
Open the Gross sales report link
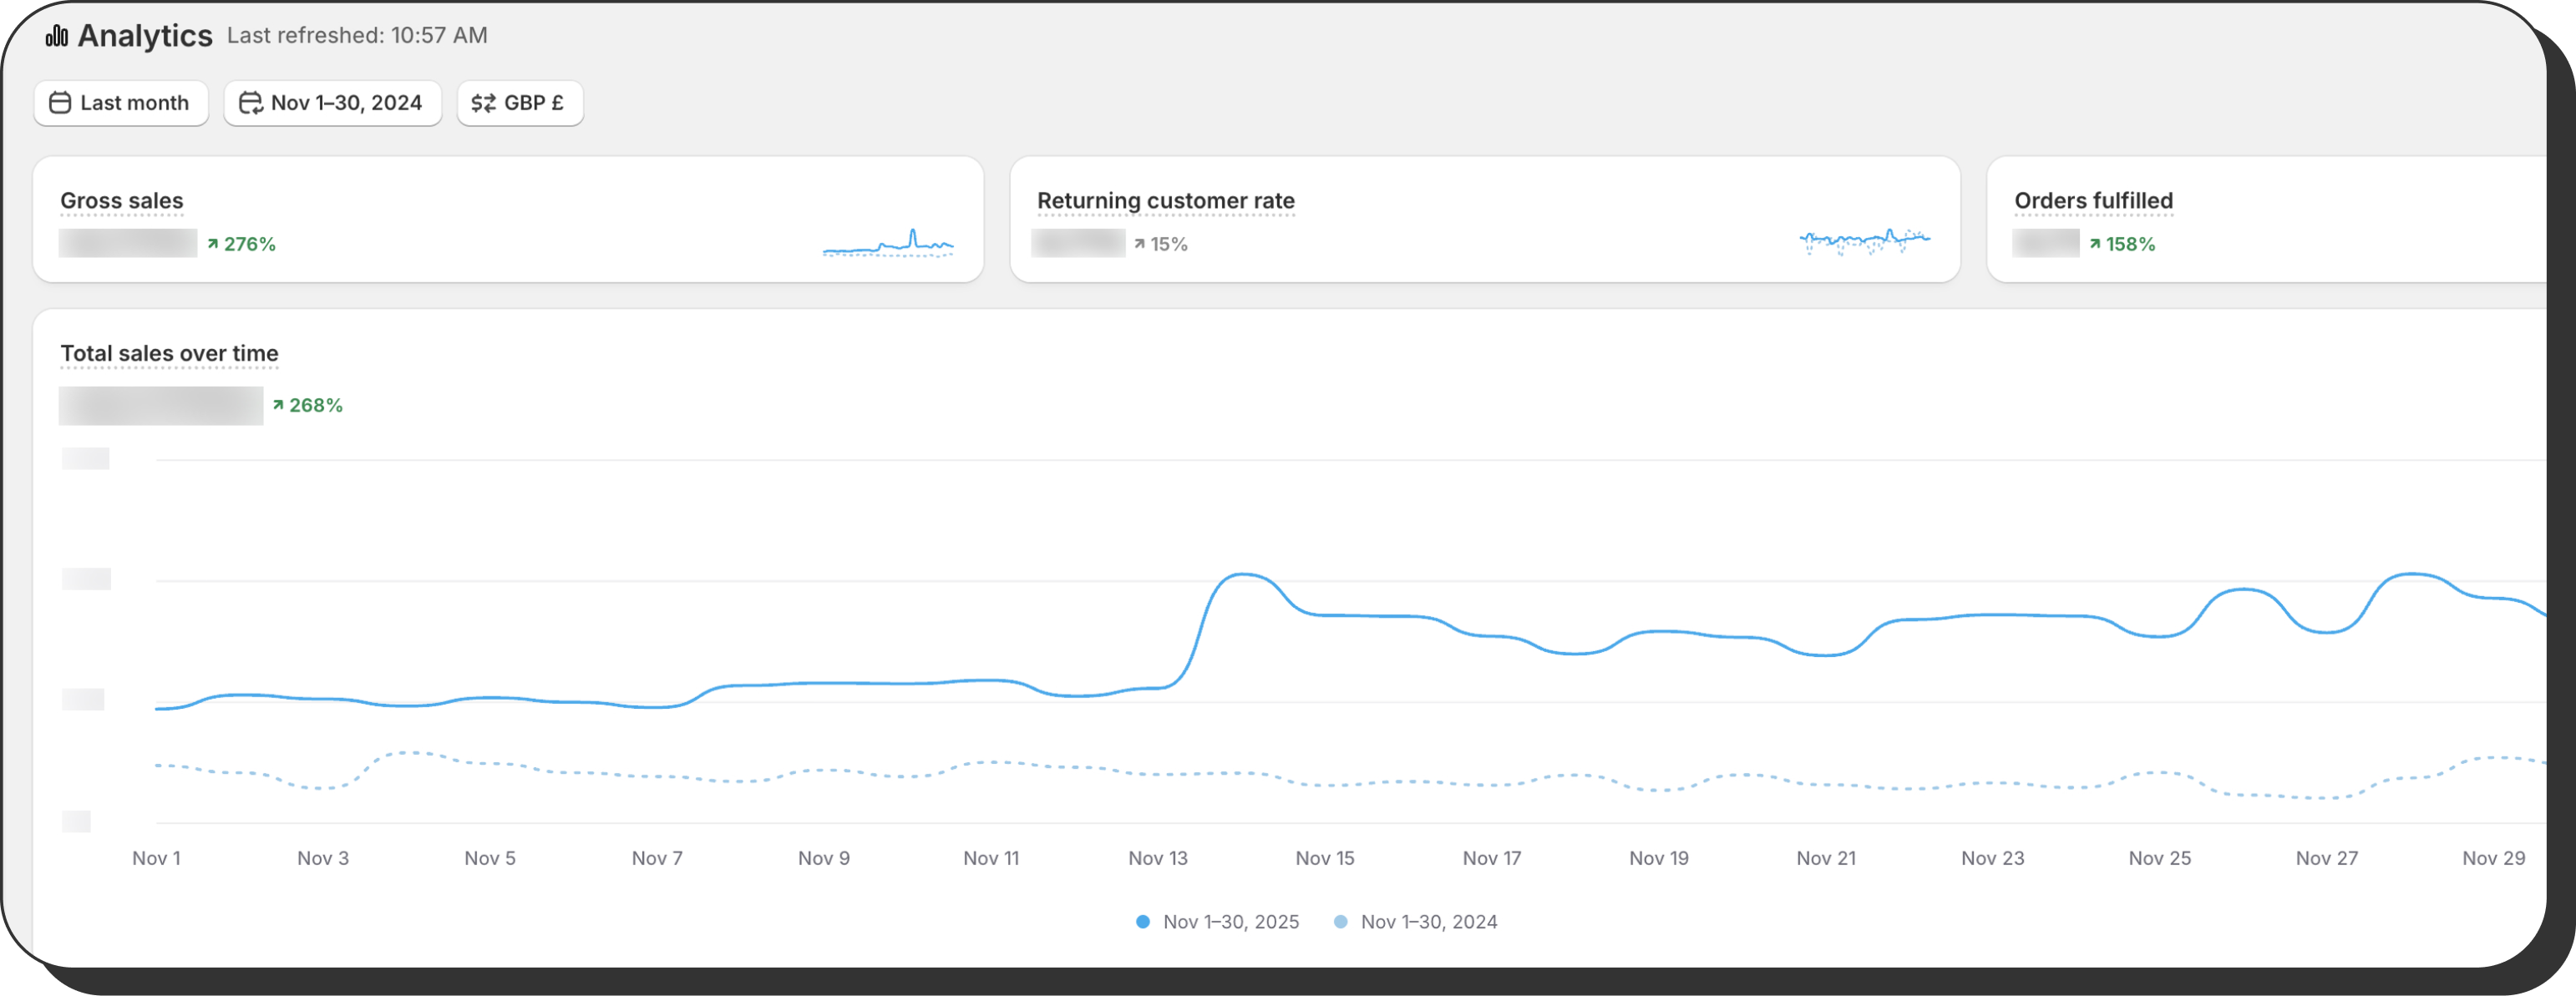122,201
